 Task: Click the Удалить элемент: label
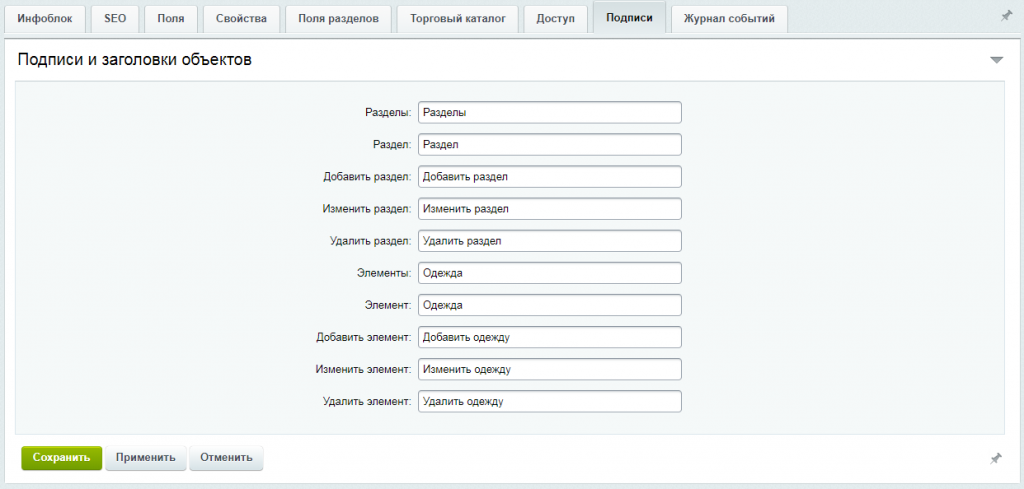(367, 402)
